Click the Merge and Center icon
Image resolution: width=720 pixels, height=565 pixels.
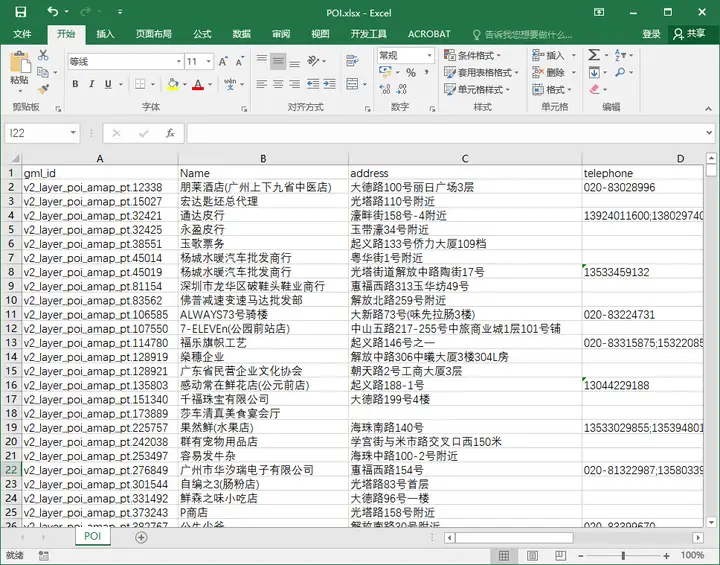[x=352, y=84]
